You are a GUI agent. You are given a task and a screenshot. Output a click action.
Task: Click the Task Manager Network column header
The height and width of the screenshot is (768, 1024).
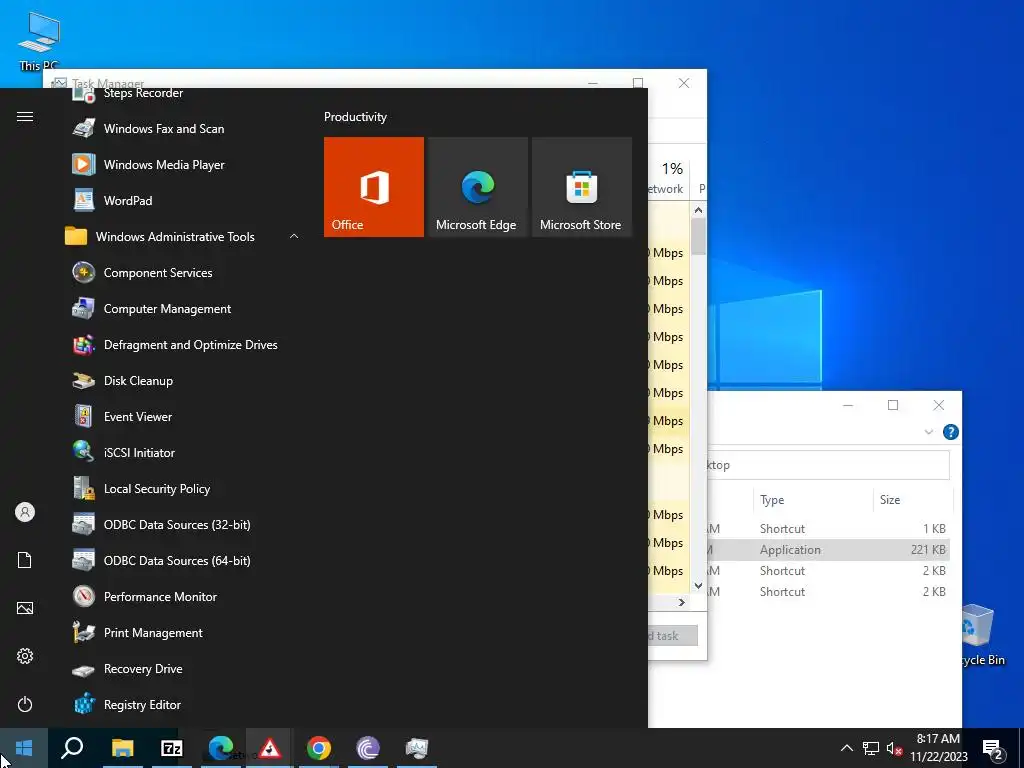[x=667, y=178]
